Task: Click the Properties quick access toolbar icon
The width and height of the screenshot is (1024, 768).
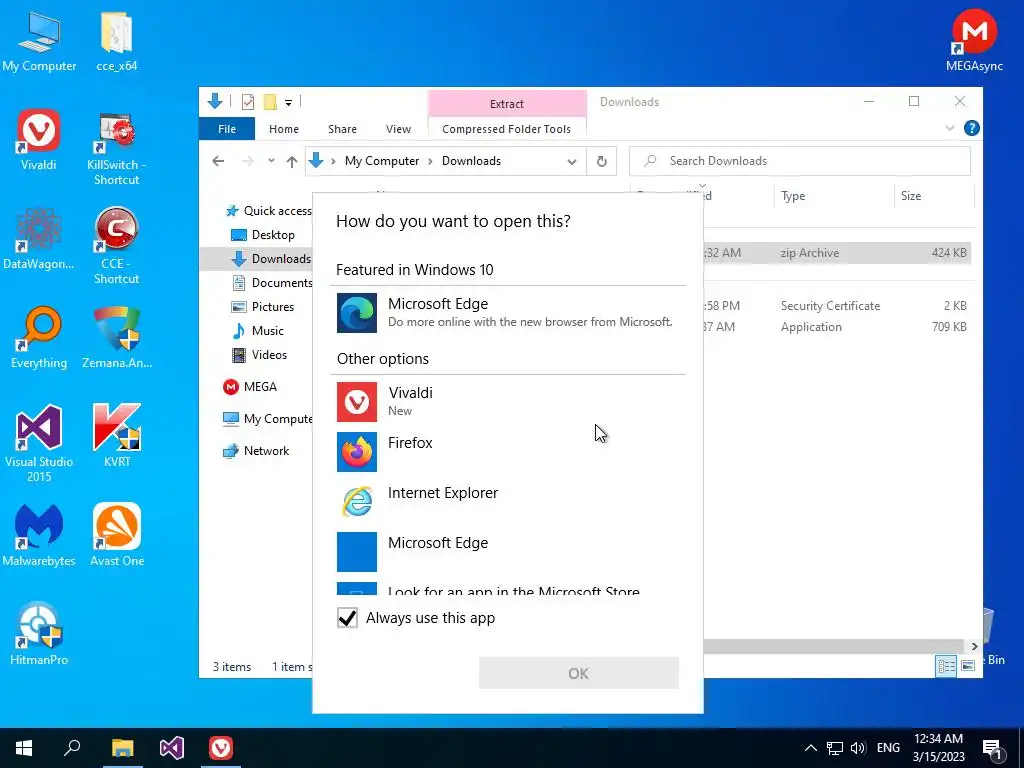Action: (x=248, y=102)
